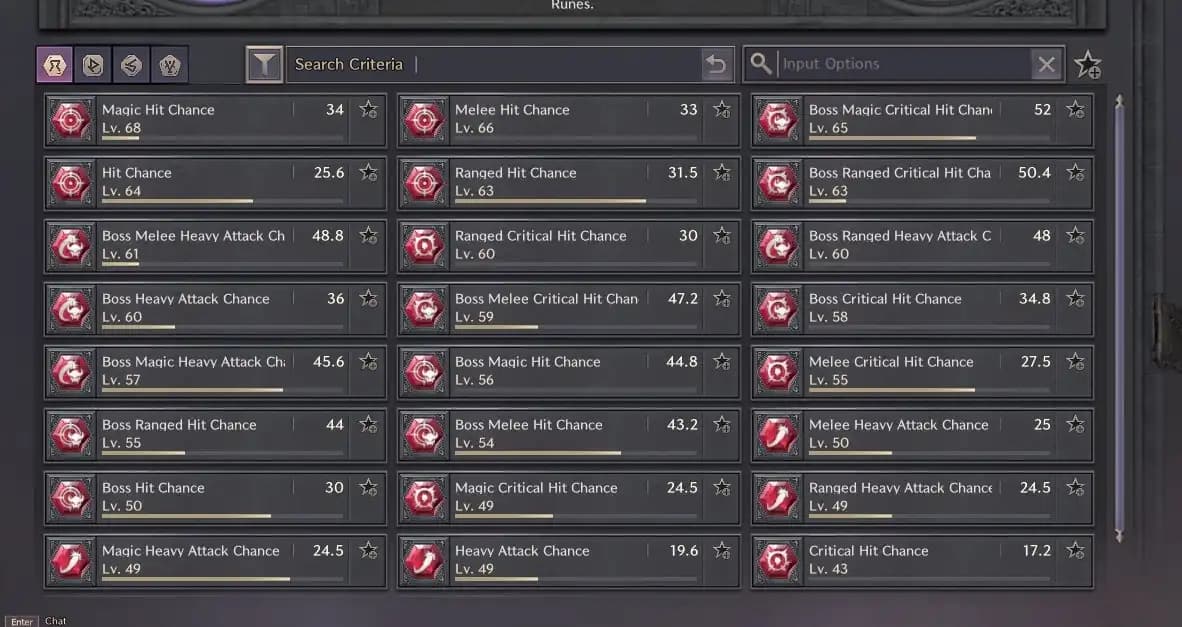Select the first rune category tab
This screenshot has height=627, width=1182.
coord(53,65)
